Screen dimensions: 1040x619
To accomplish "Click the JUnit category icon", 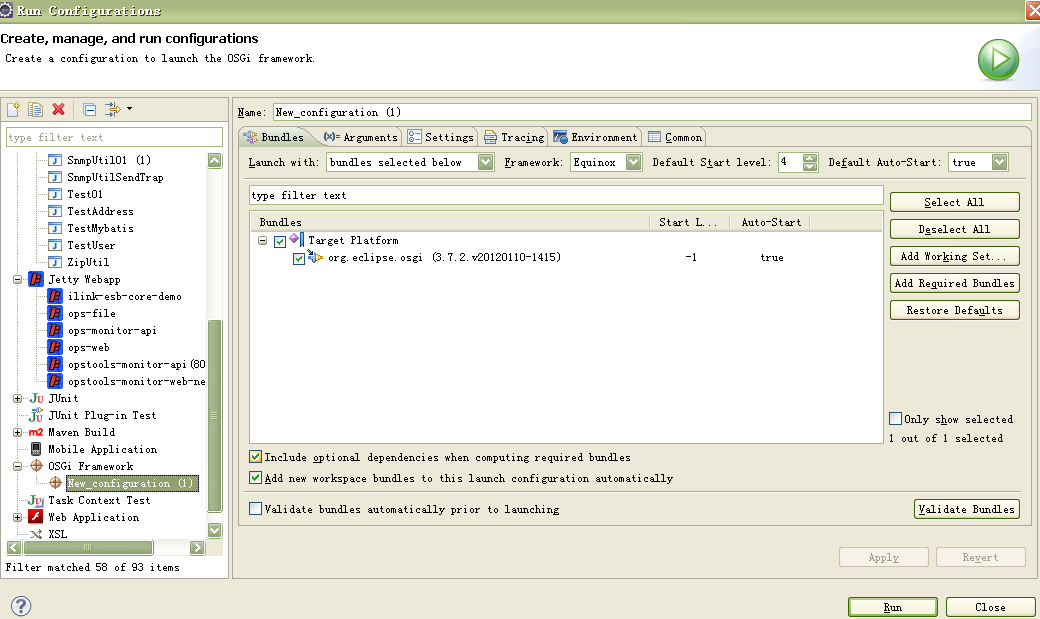I will pos(36,398).
